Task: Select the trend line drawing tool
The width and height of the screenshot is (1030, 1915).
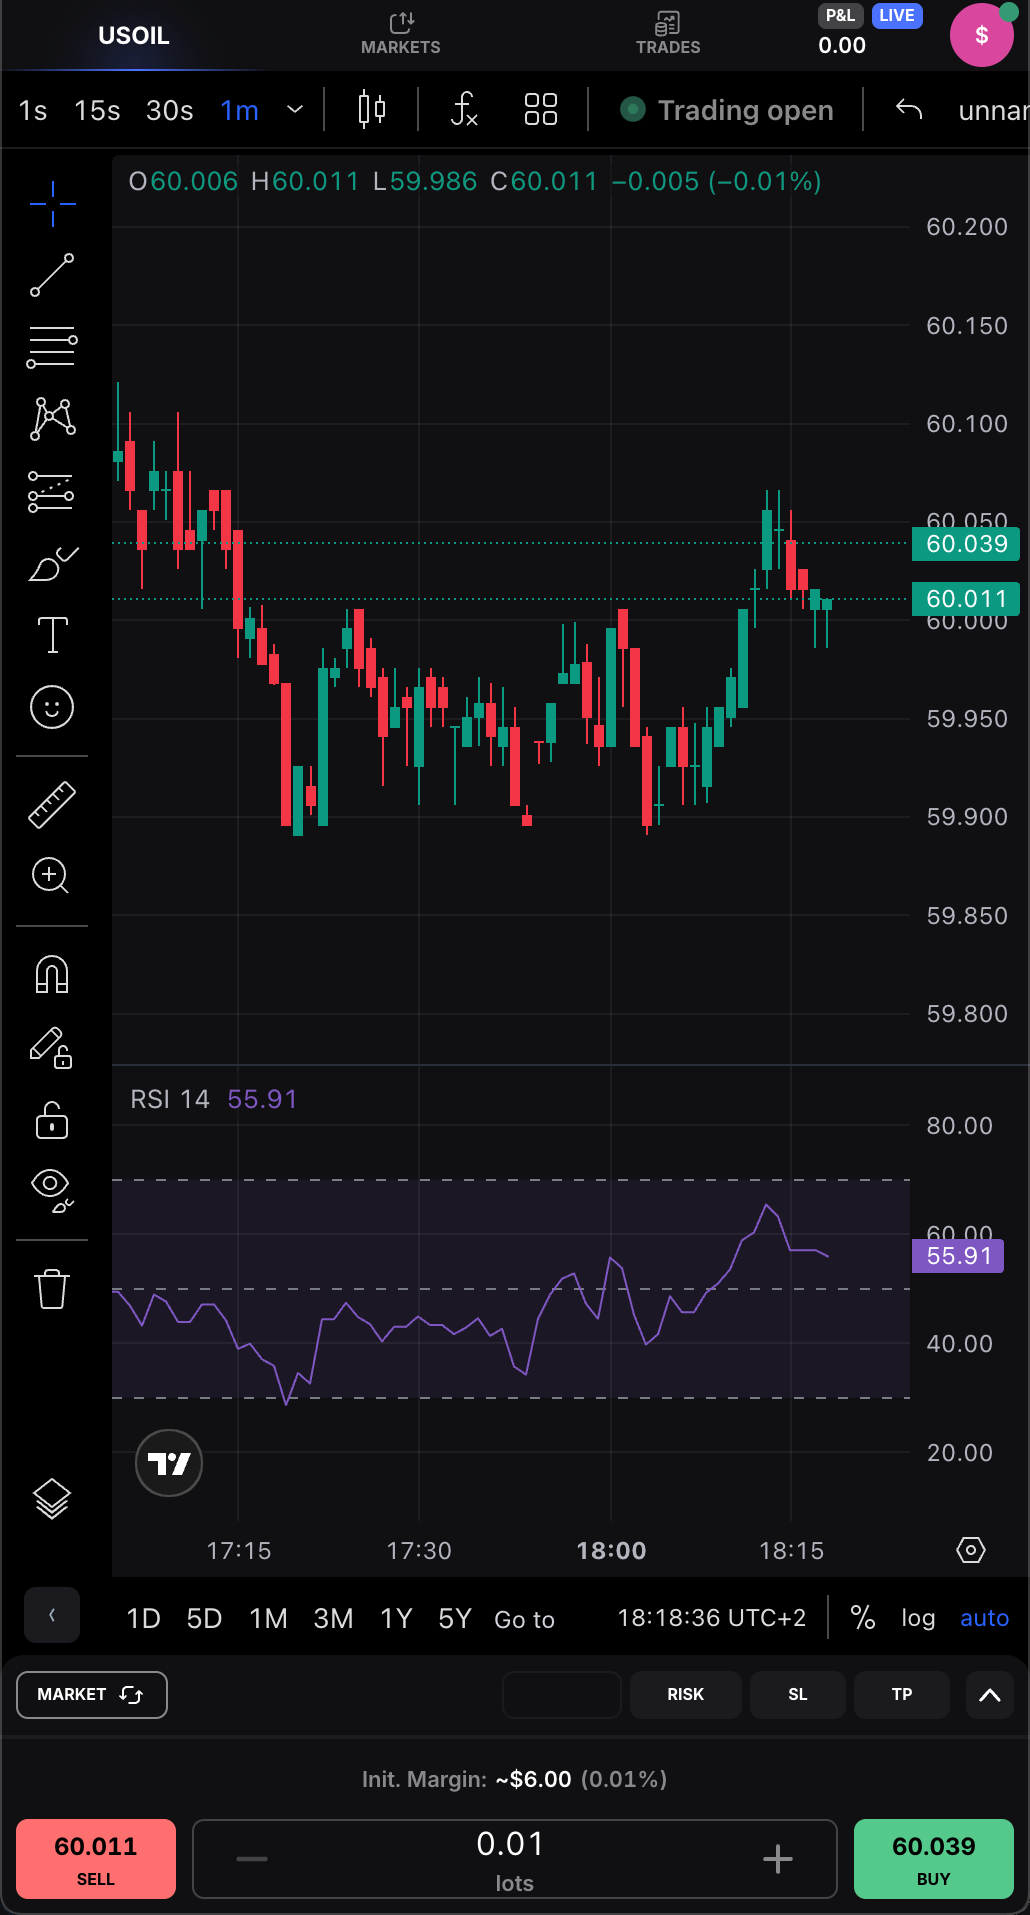Action: [x=52, y=275]
